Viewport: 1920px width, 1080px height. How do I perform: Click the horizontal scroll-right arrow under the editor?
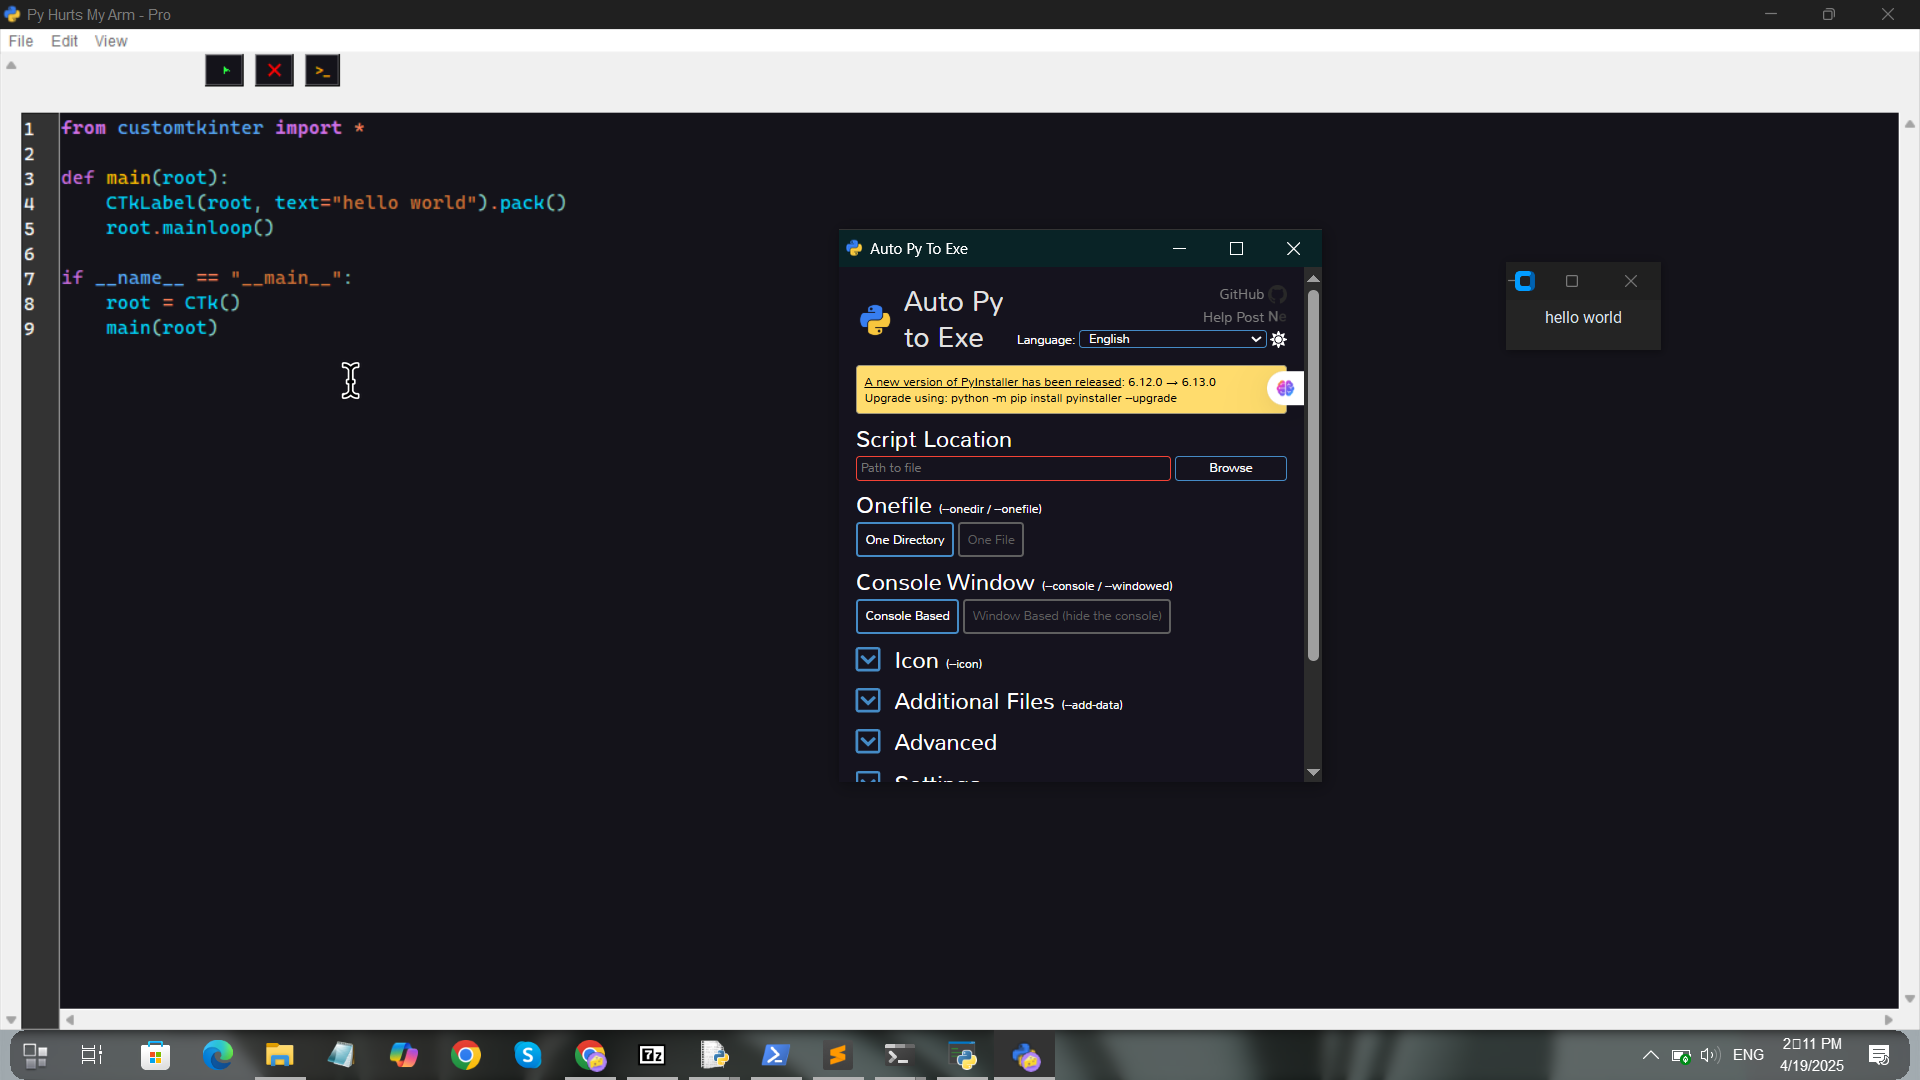click(1889, 1020)
